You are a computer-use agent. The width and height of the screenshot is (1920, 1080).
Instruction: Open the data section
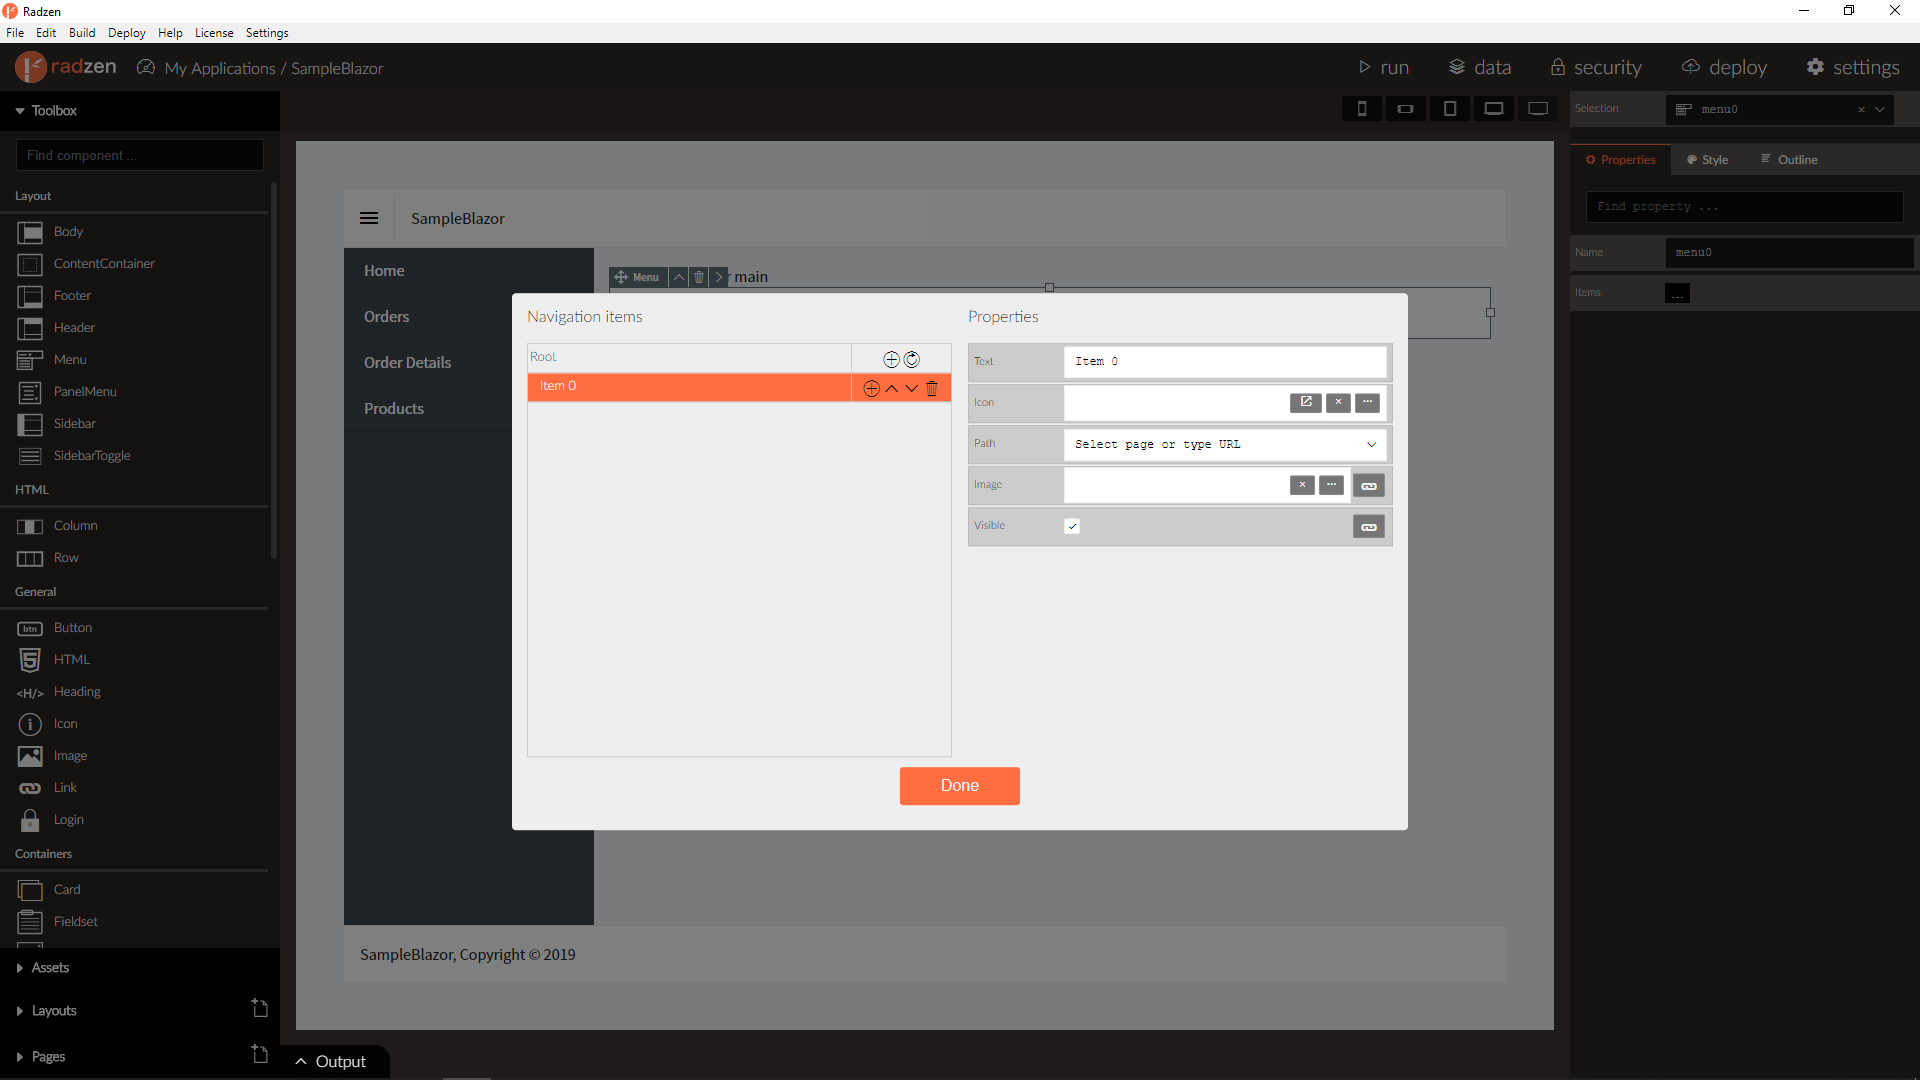(x=1480, y=68)
